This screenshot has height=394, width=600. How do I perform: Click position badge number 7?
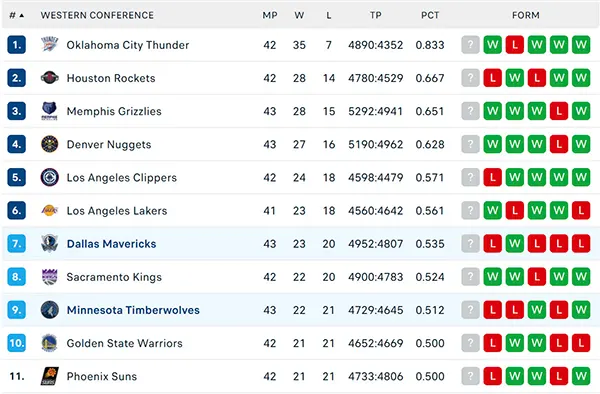[x=16, y=244]
